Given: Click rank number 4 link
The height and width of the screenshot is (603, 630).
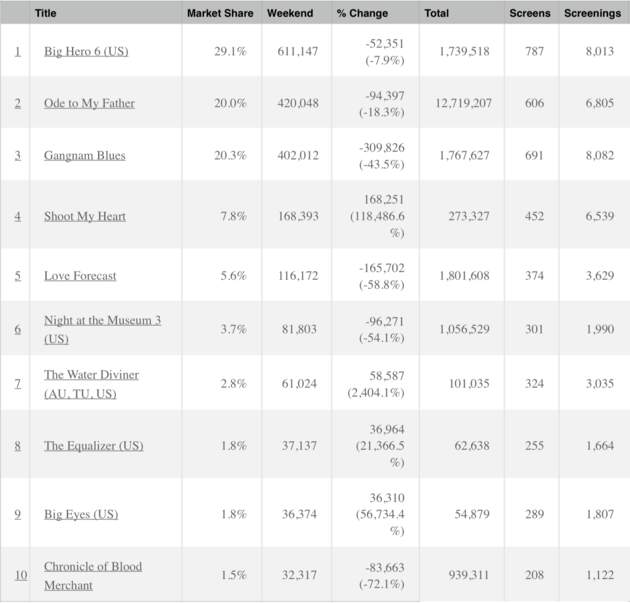Looking at the screenshot, I should 17,216.
